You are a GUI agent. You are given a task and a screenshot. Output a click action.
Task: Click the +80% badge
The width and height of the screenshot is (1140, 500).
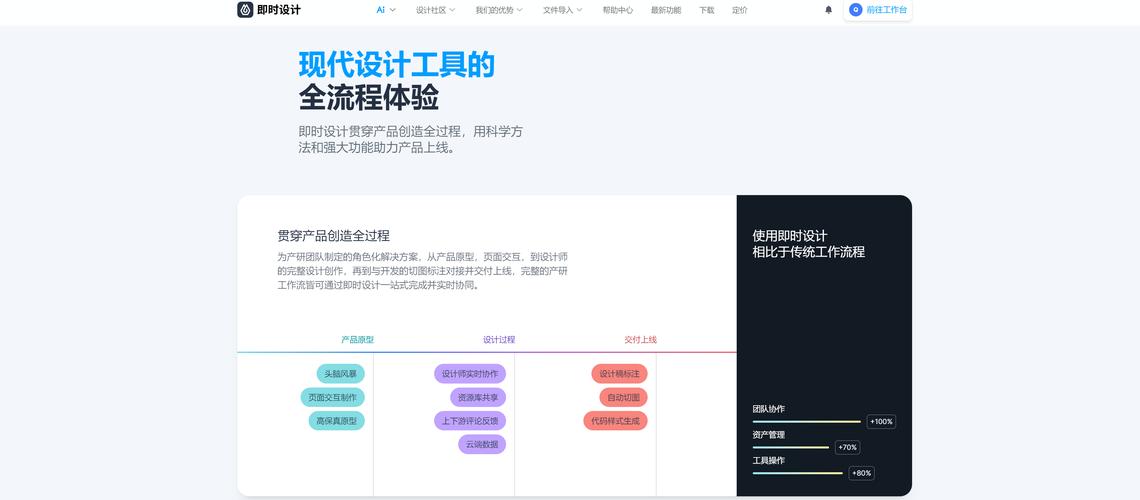click(x=862, y=473)
